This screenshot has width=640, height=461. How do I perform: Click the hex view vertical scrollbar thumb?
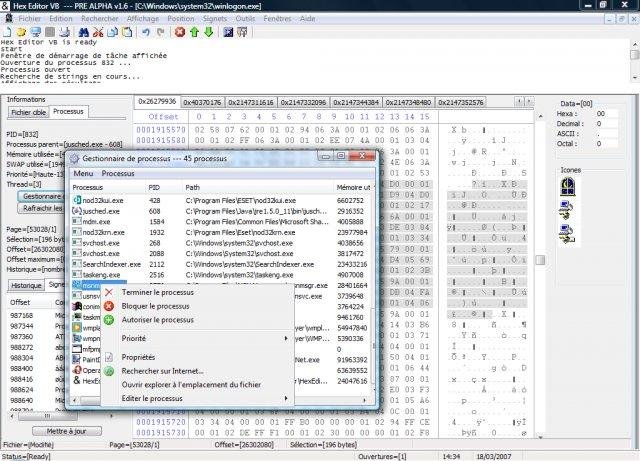click(540, 260)
